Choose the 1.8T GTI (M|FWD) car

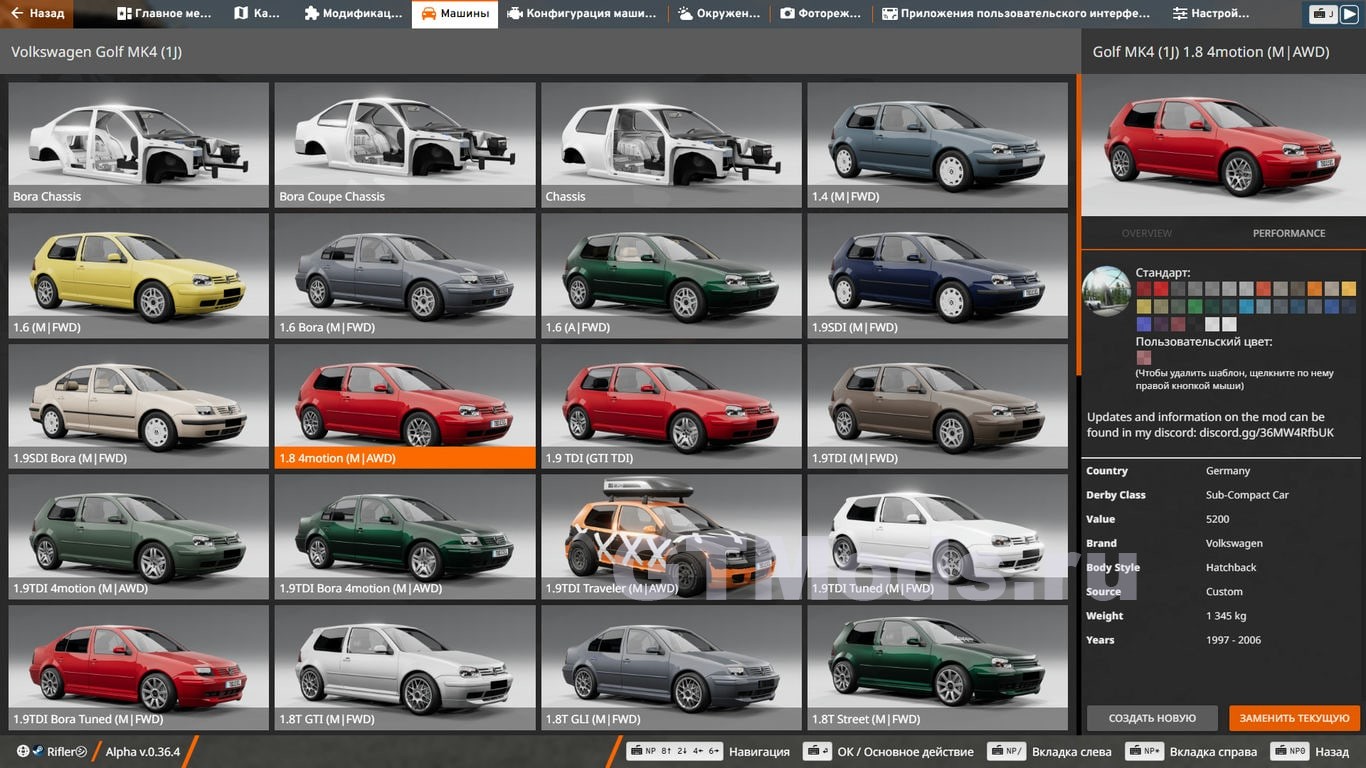pyautogui.click(x=405, y=668)
